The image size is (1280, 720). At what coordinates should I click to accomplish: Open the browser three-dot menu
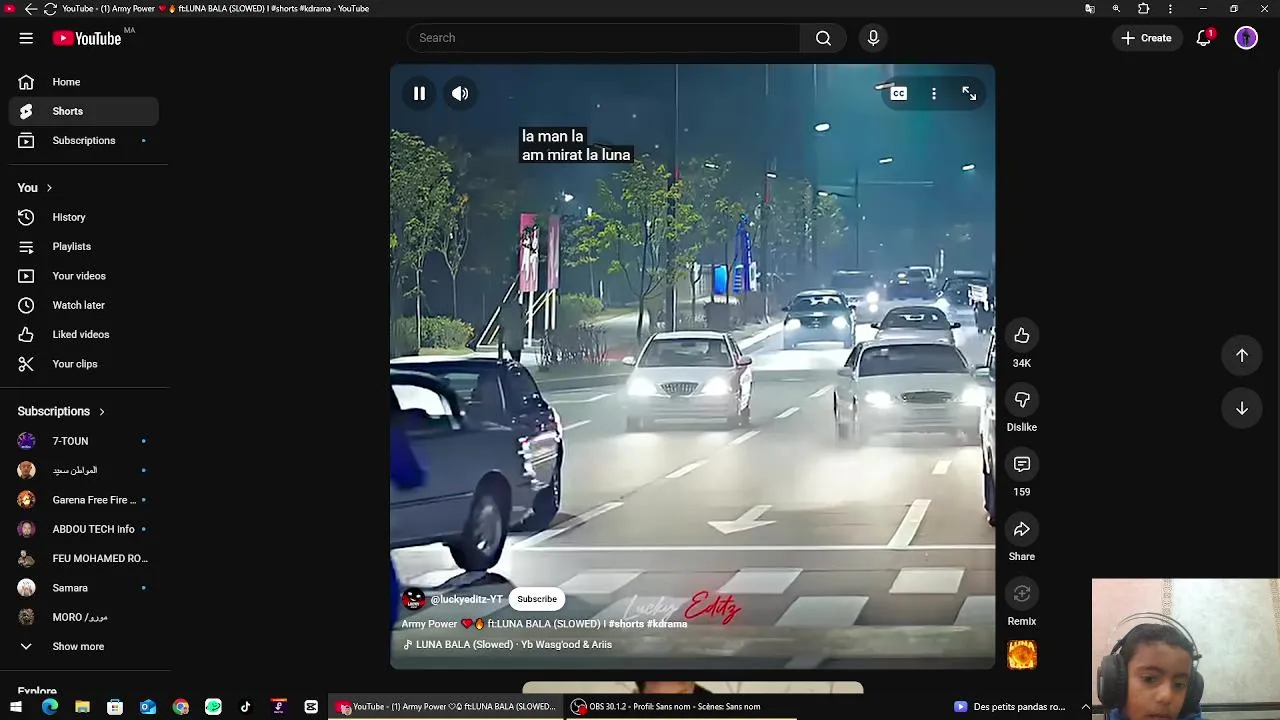(1170, 9)
